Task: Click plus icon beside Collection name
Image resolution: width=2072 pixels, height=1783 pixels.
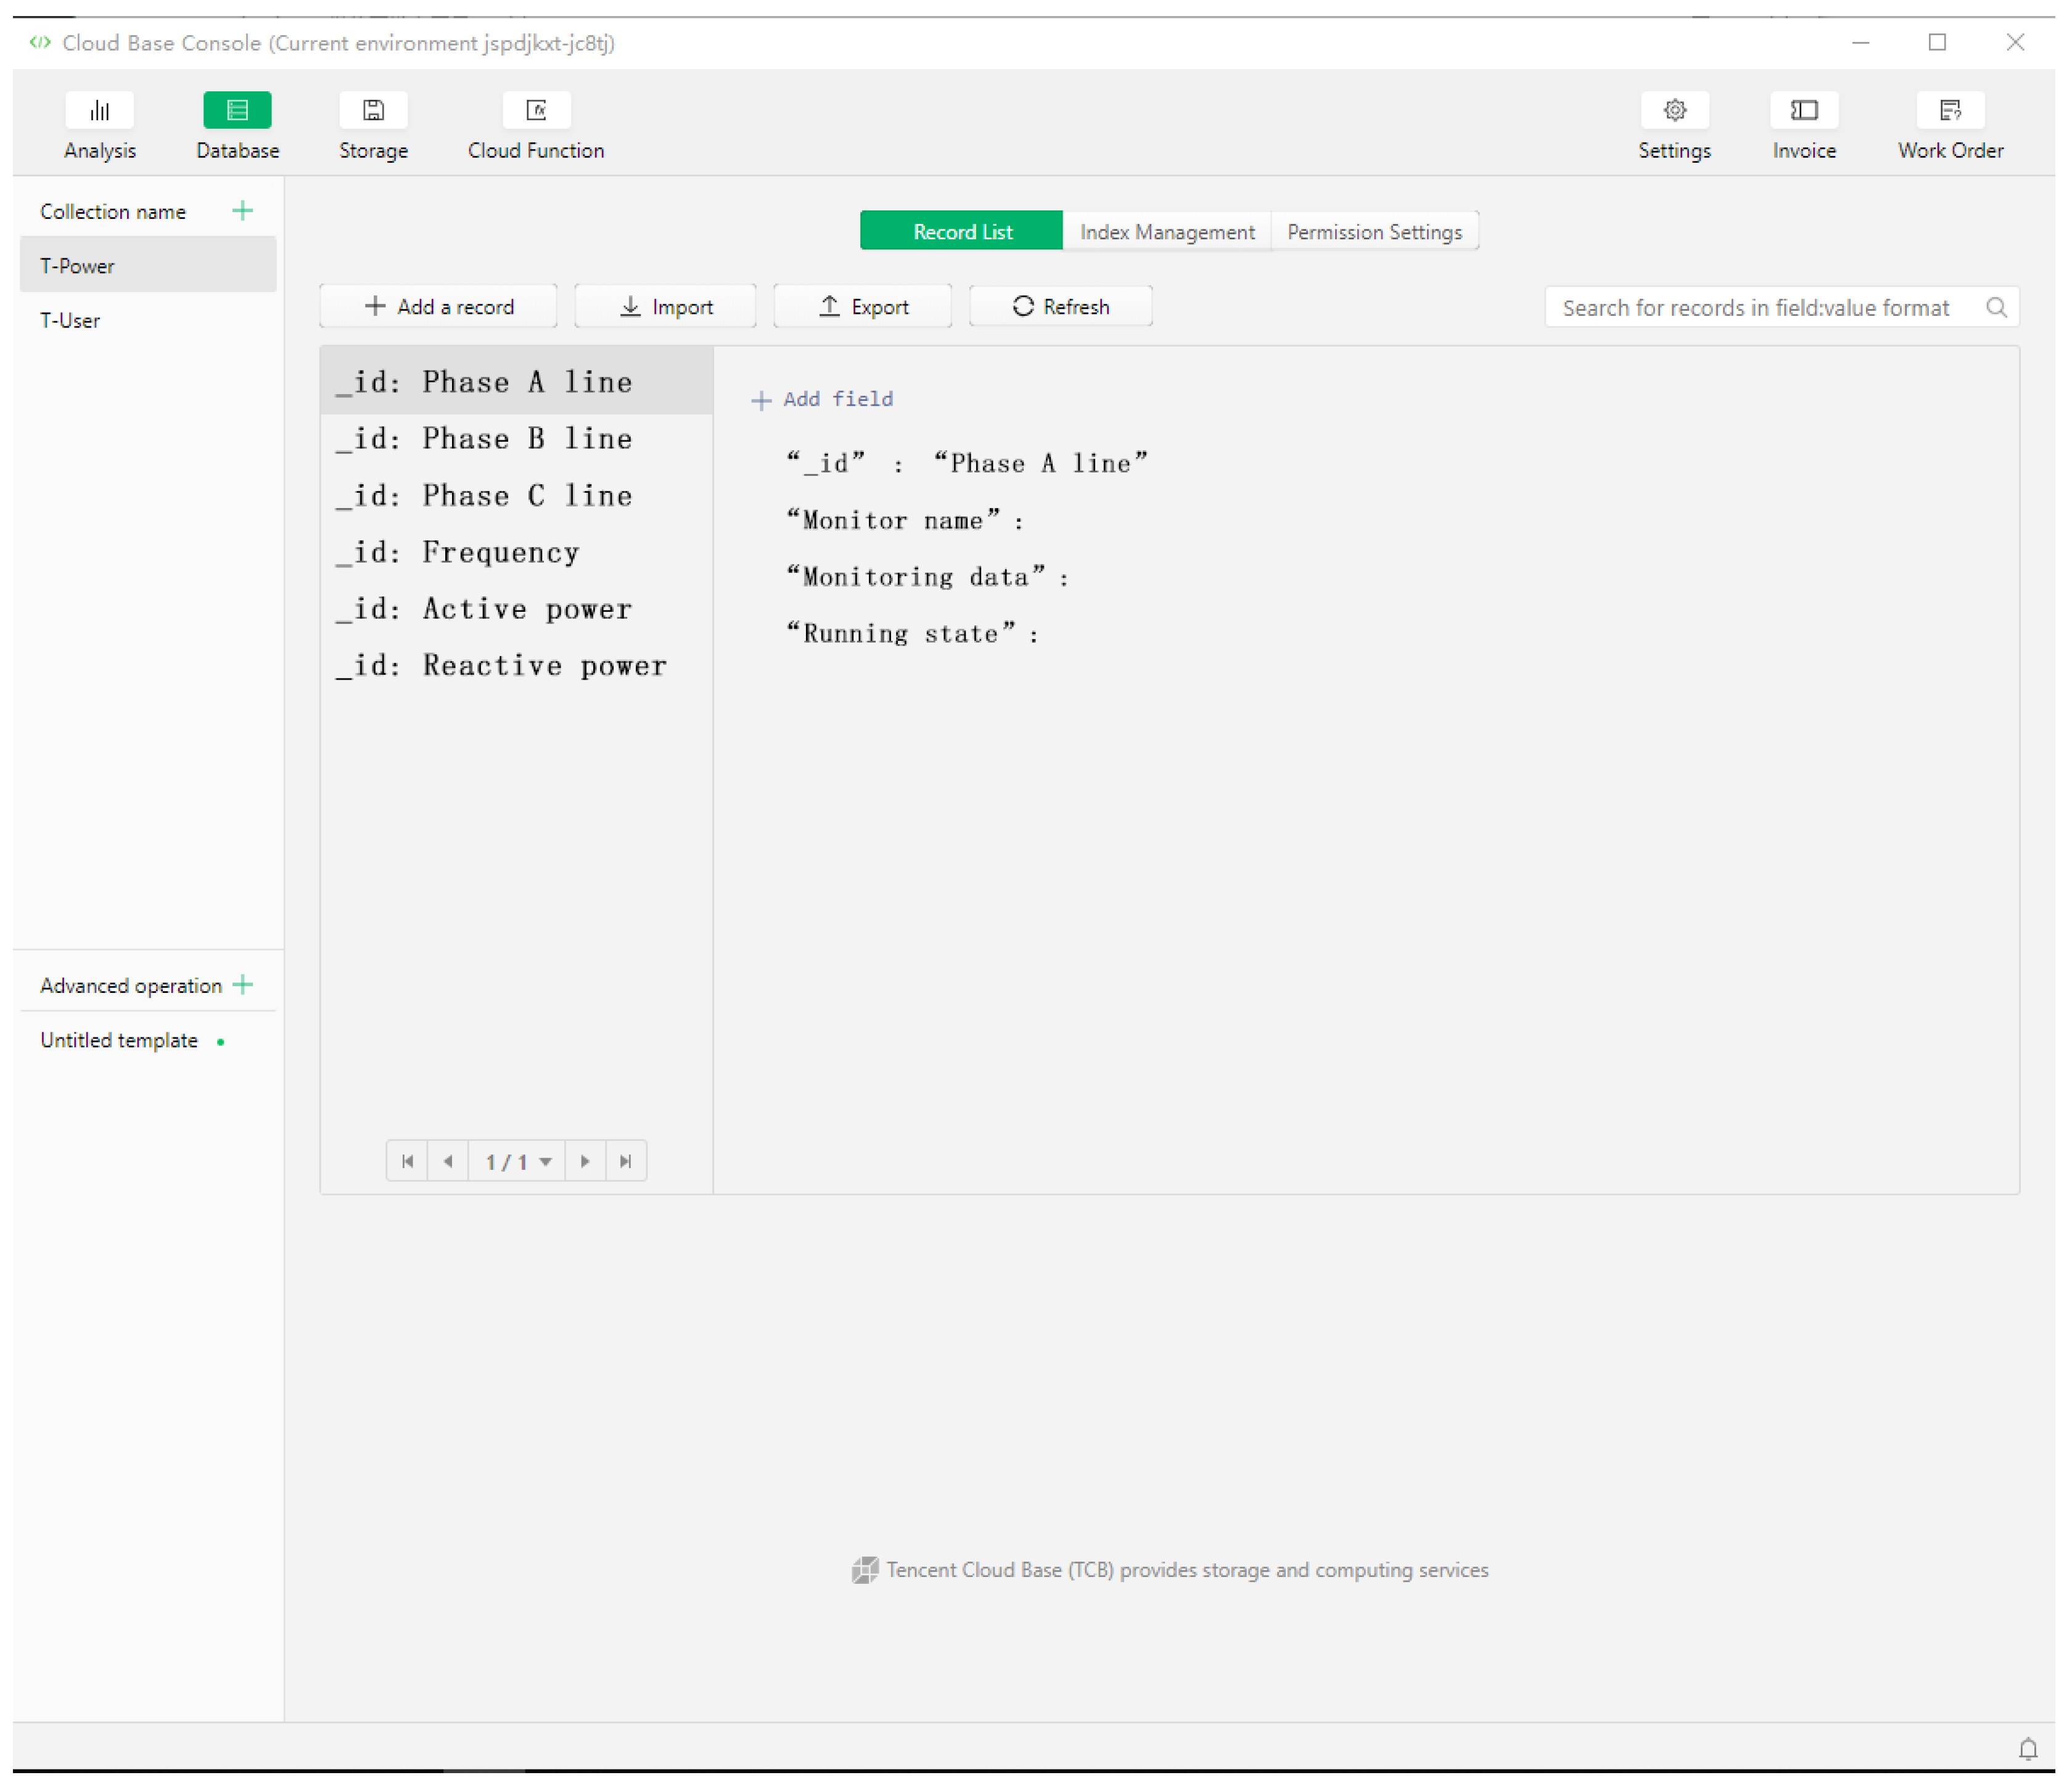Action: coord(242,211)
